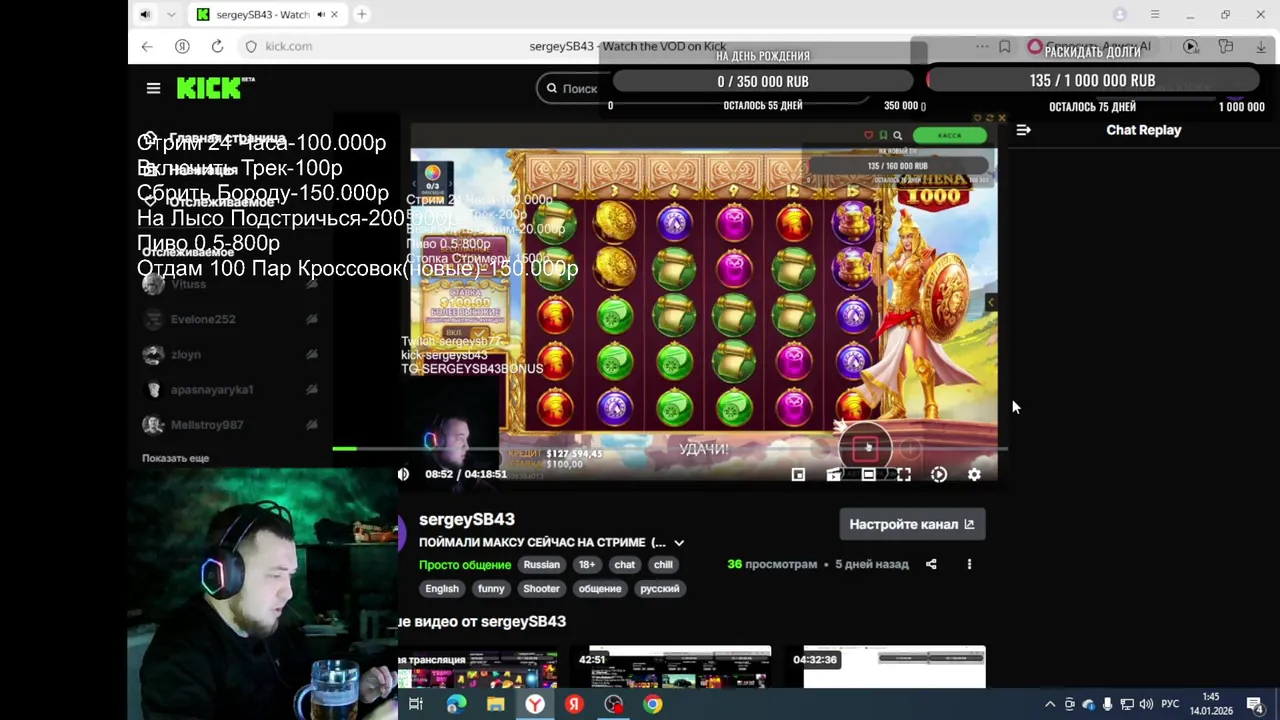The image size is (1280, 720).
Task: Select the 'Shooter' tag
Action: [541, 588]
